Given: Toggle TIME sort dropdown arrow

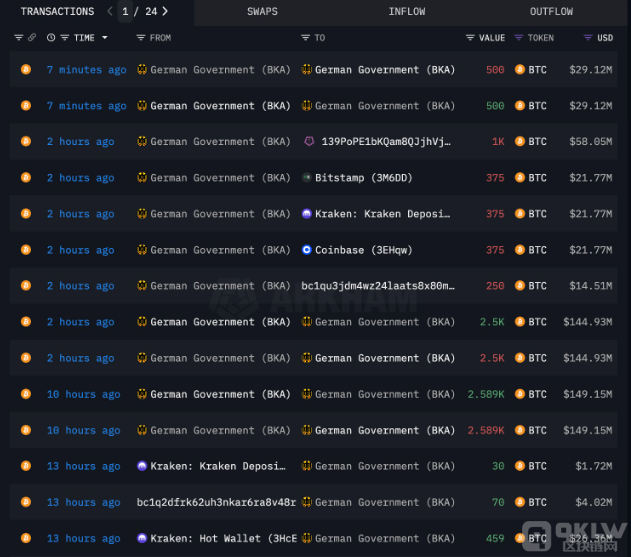Looking at the screenshot, I should 105,38.
